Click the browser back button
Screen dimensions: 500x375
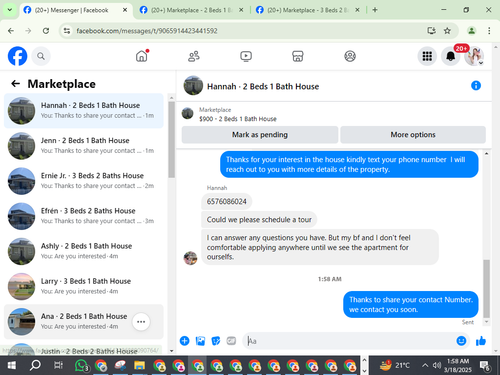pos(11,31)
